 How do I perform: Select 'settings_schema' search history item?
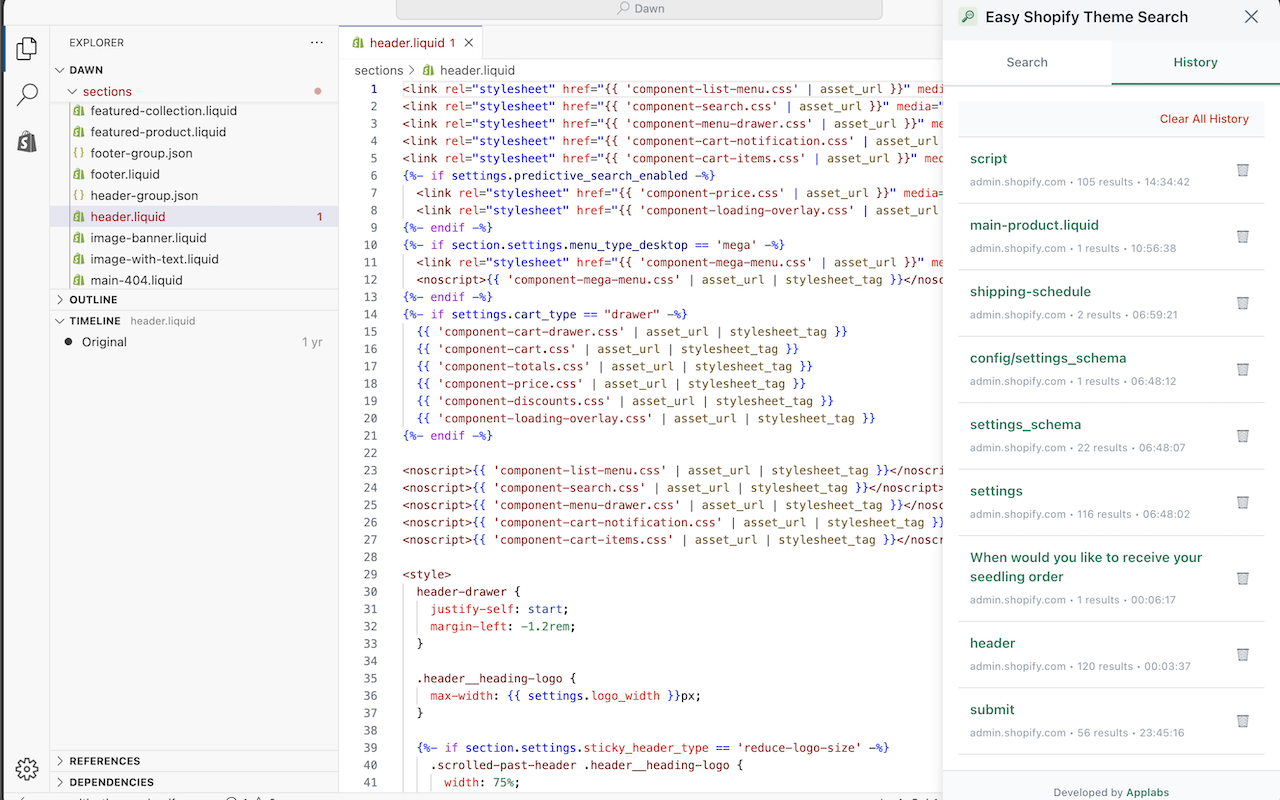[x=1025, y=425]
